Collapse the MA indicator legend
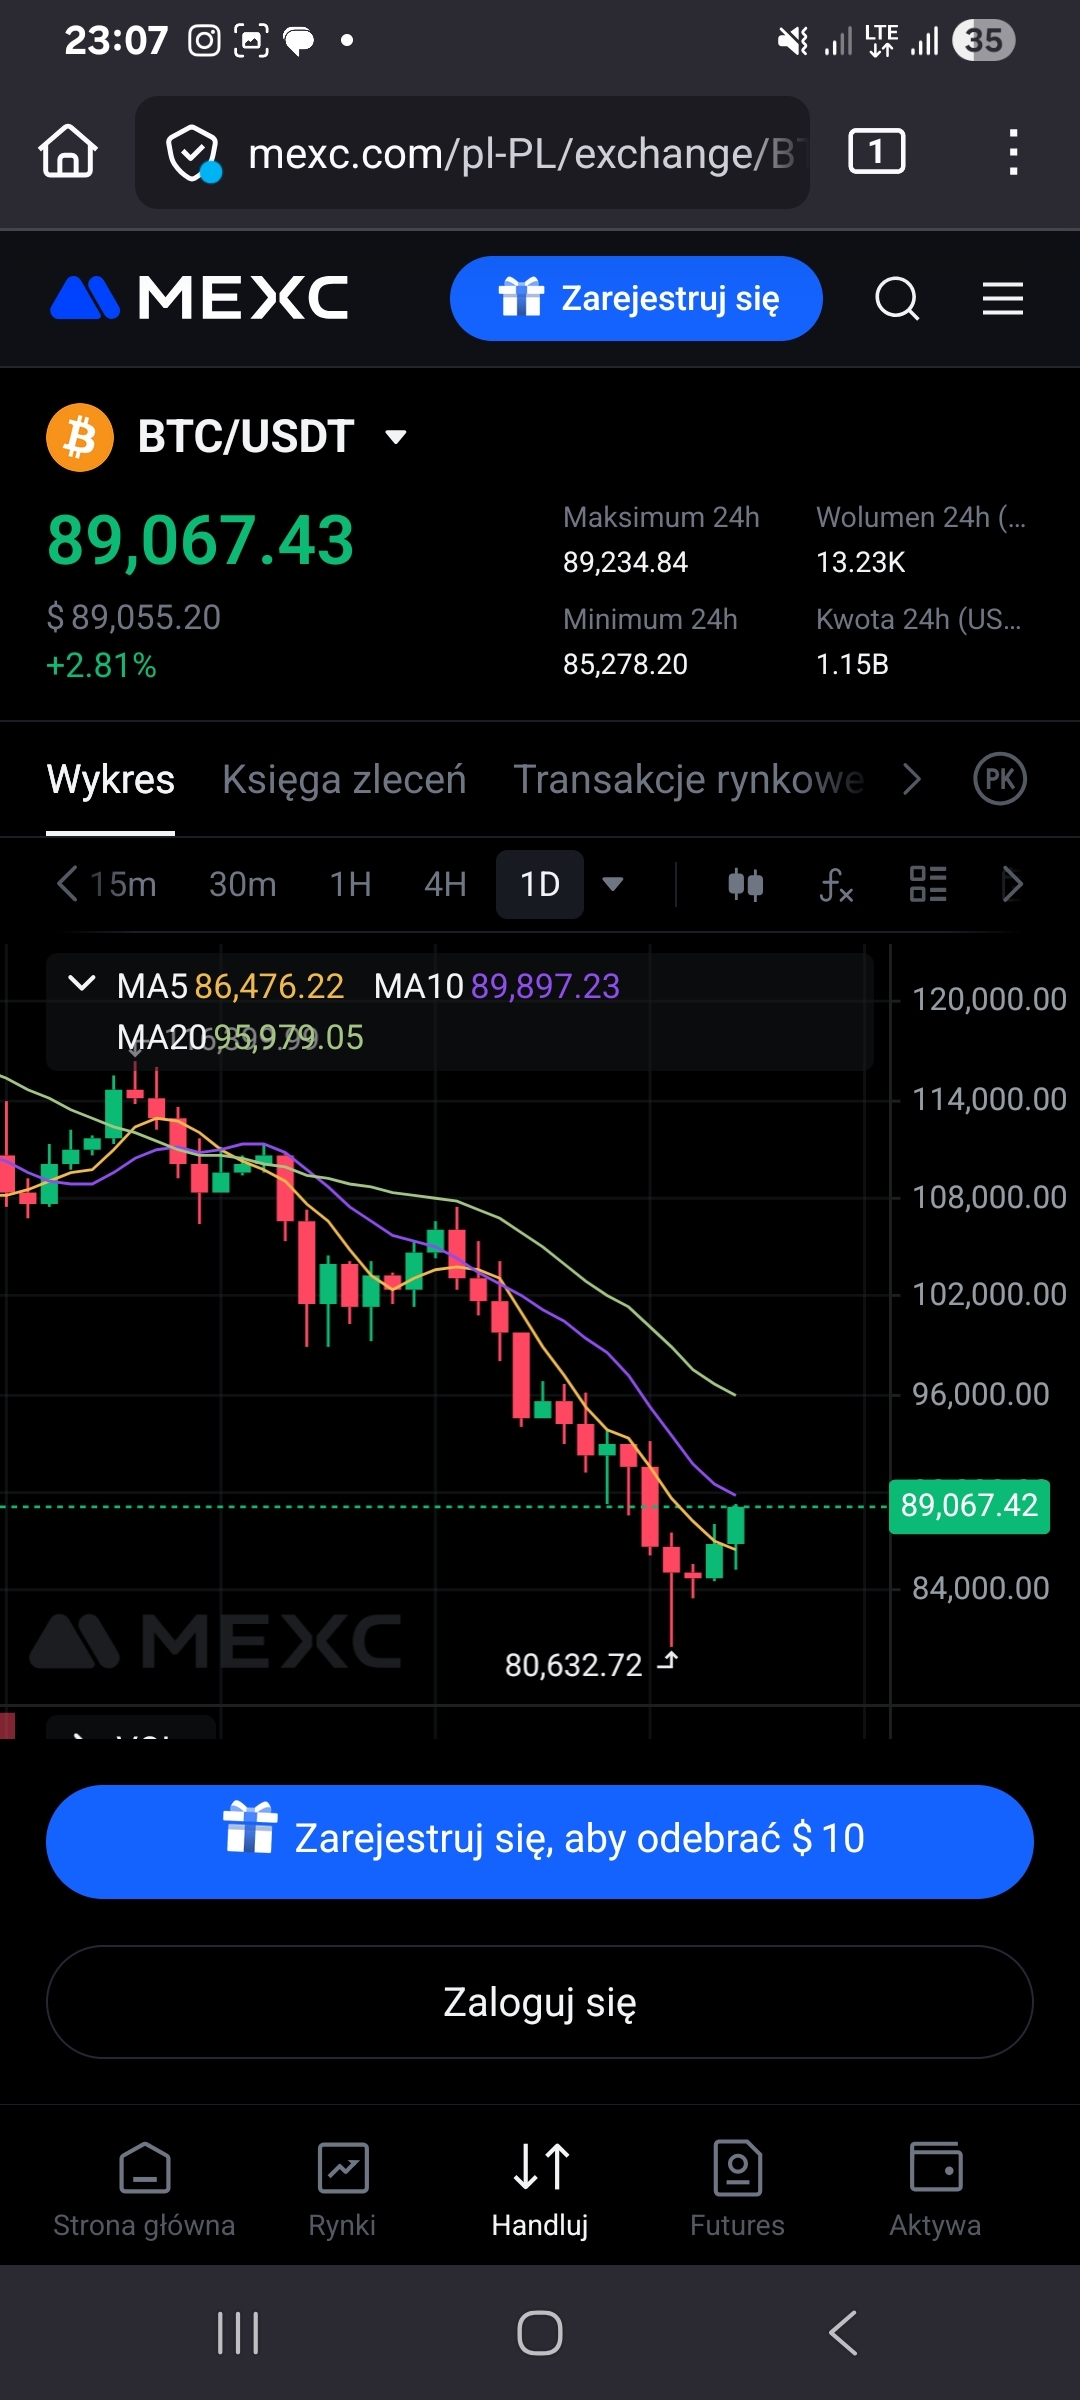This screenshot has width=1080, height=2400. pyautogui.click(x=81, y=984)
